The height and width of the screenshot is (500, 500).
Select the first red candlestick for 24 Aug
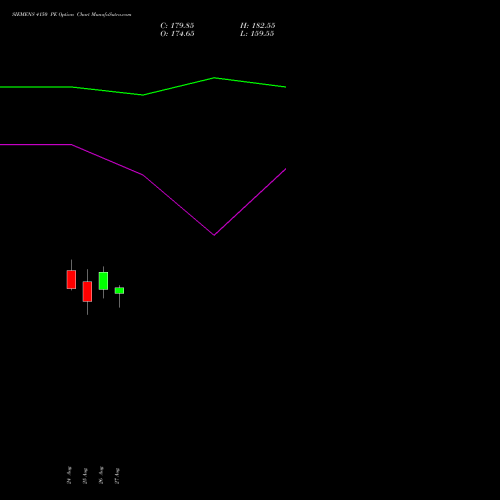point(71,279)
